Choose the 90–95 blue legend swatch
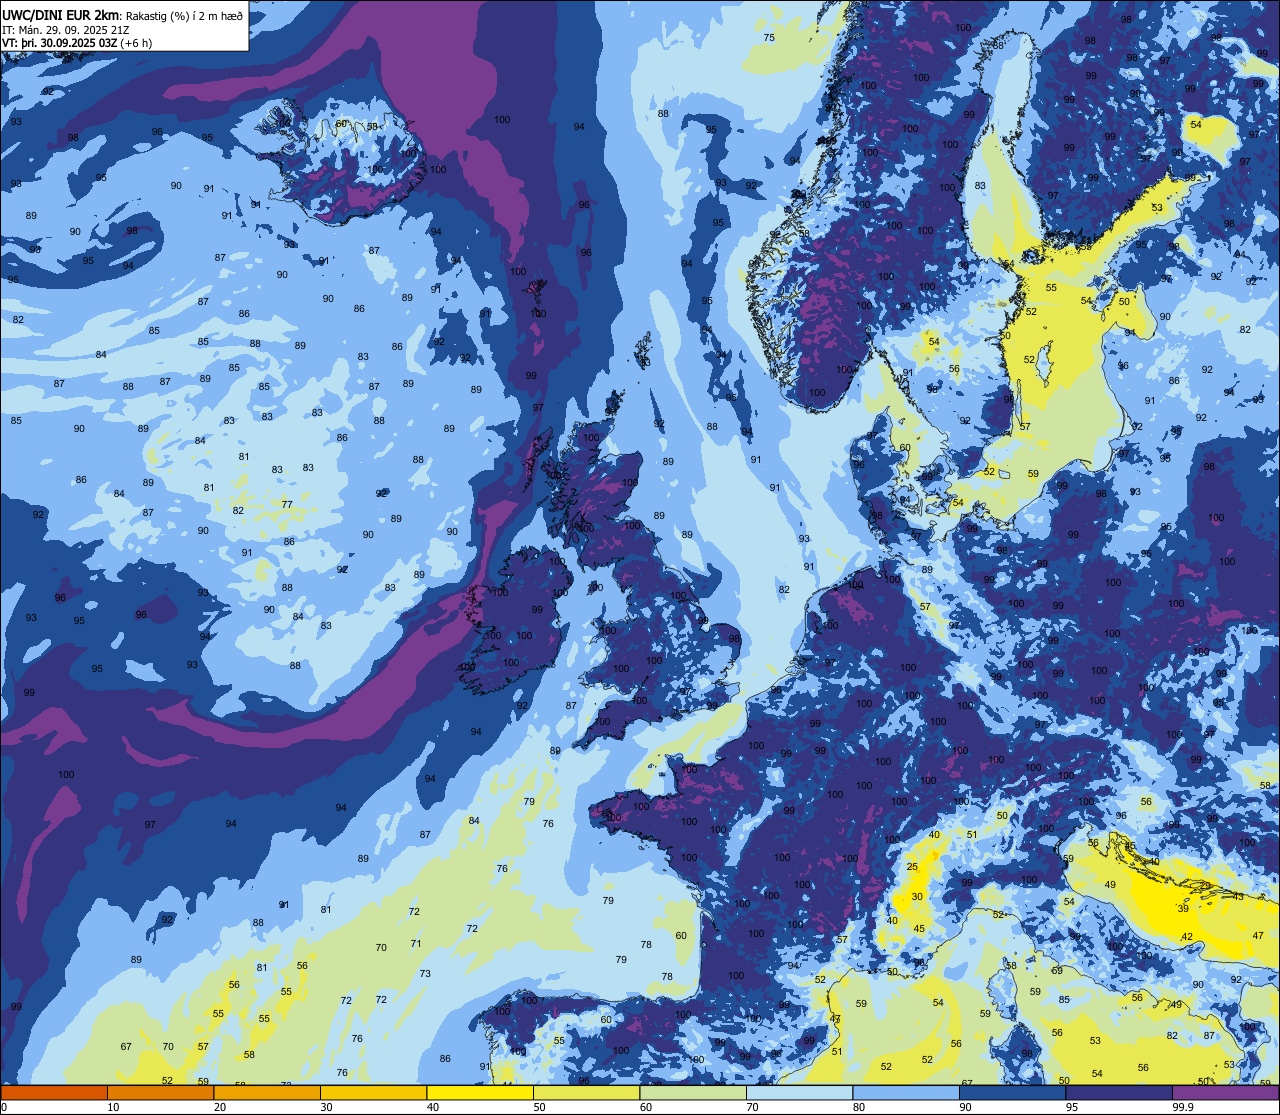Screen dimensions: 1280x1115 pos(1012,1093)
